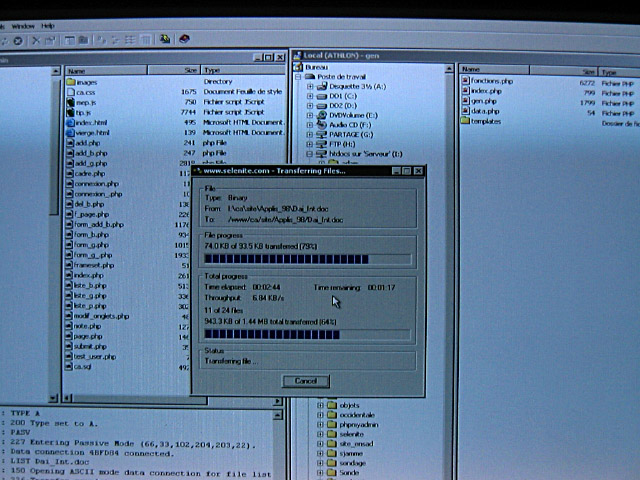Expand the site_ensad folder node

(320, 444)
